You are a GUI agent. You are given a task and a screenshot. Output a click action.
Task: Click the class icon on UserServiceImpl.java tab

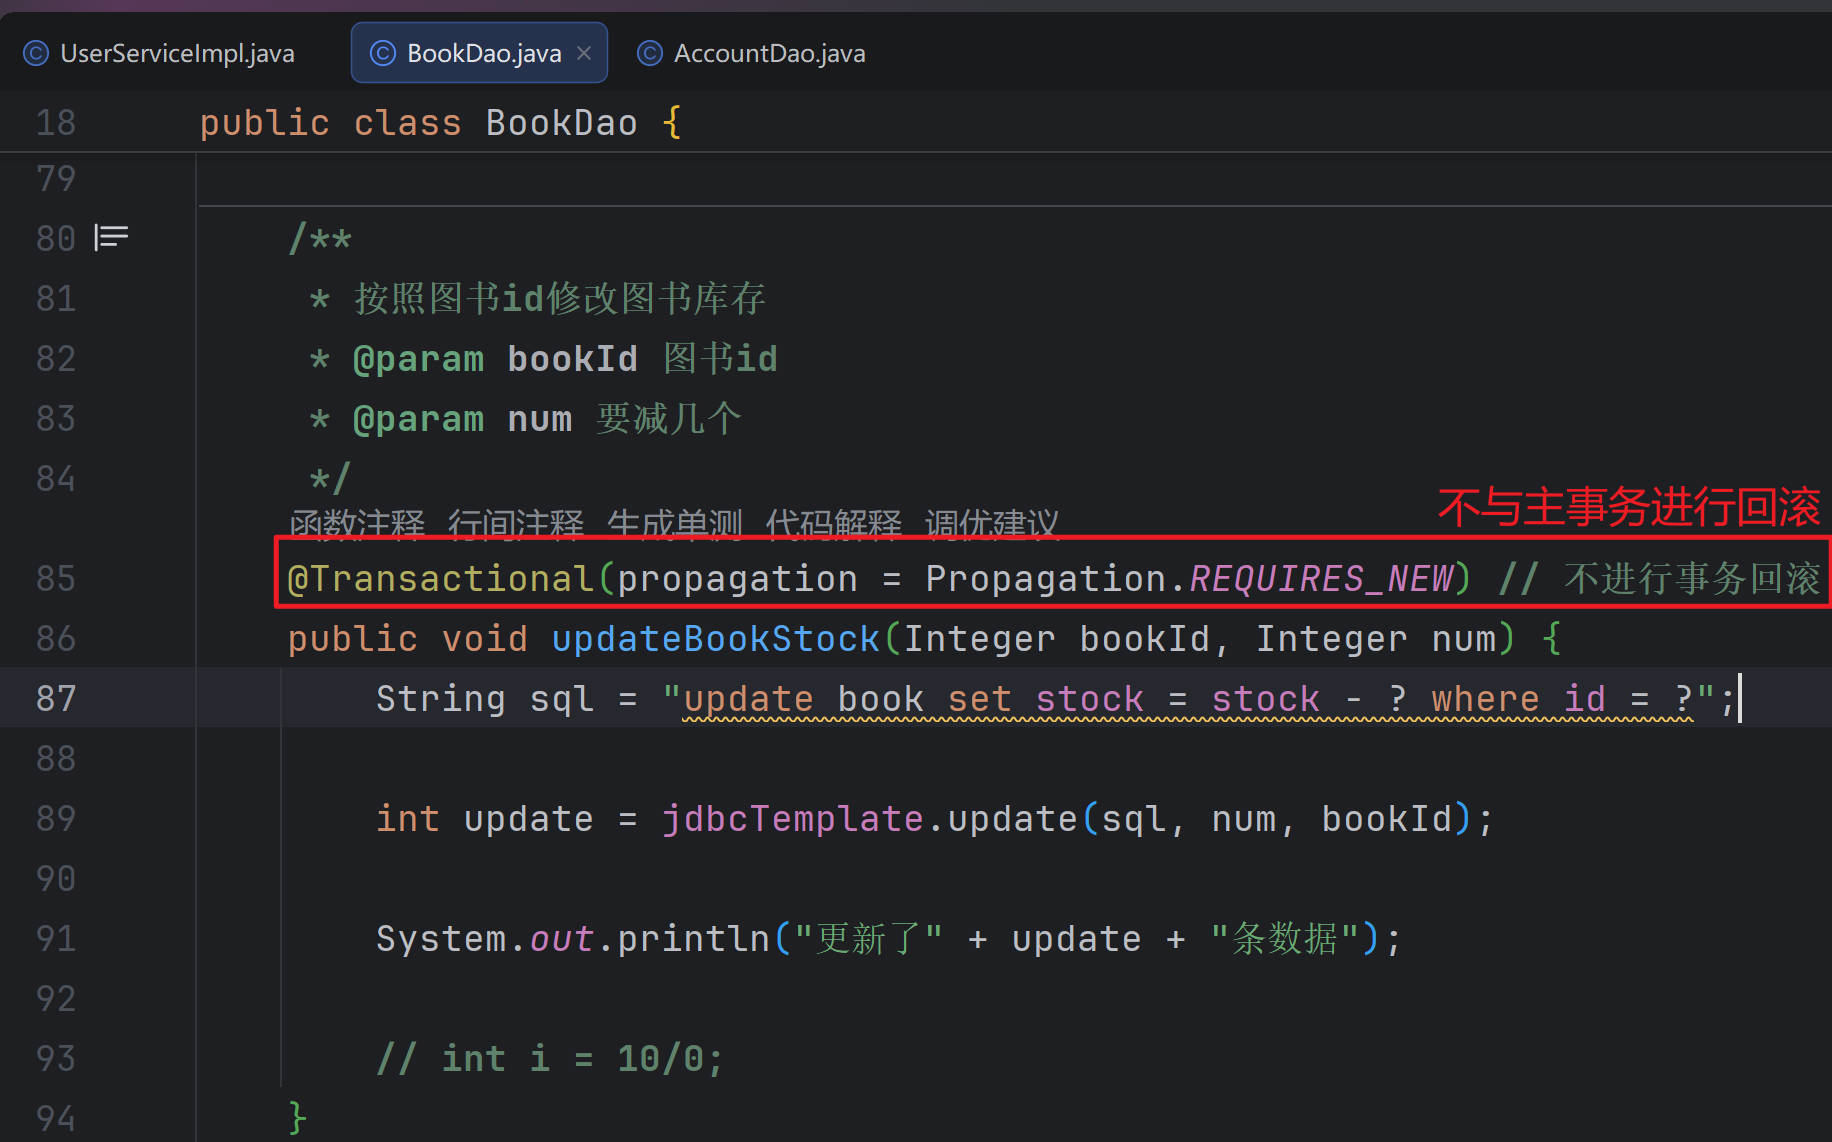pos(36,53)
